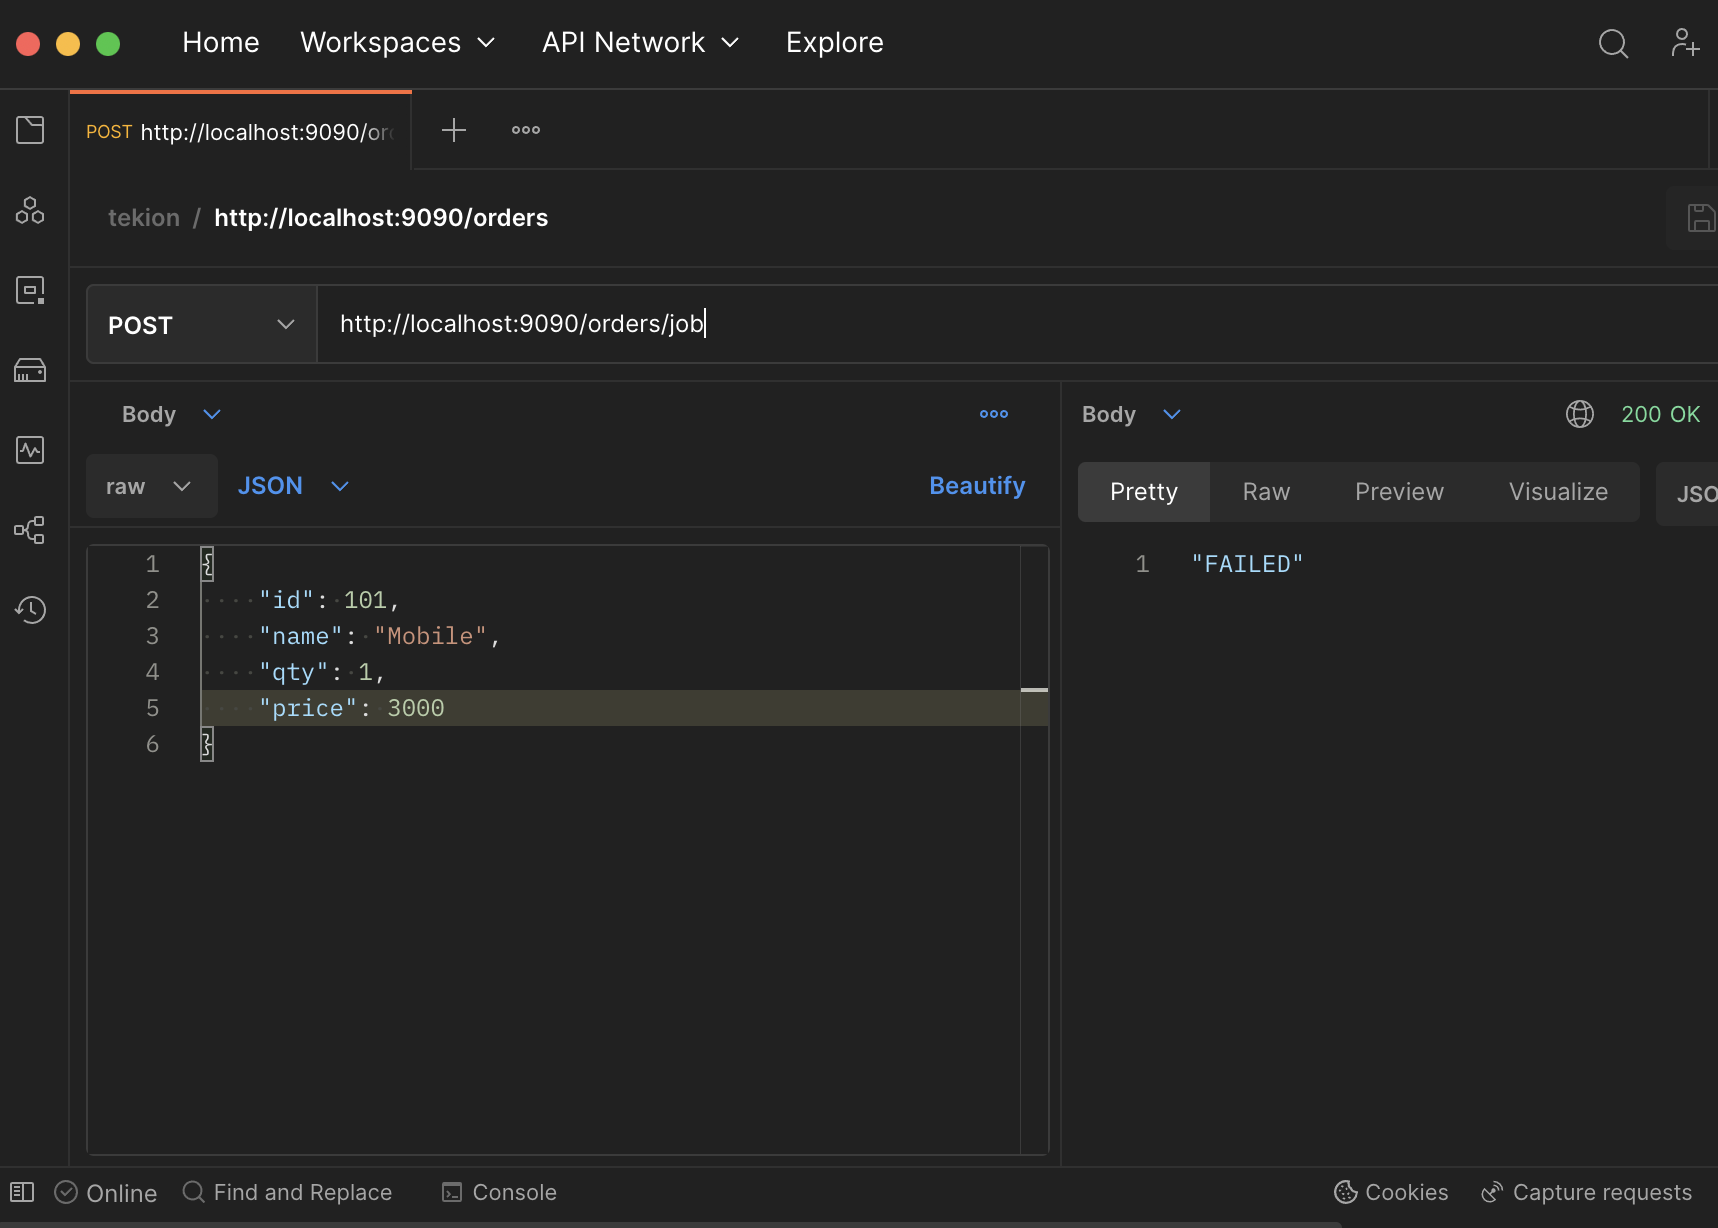Click the invite collaborators icon
The height and width of the screenshot is (1228, 1718).
pyautogui.click(x=1685, y=42)
